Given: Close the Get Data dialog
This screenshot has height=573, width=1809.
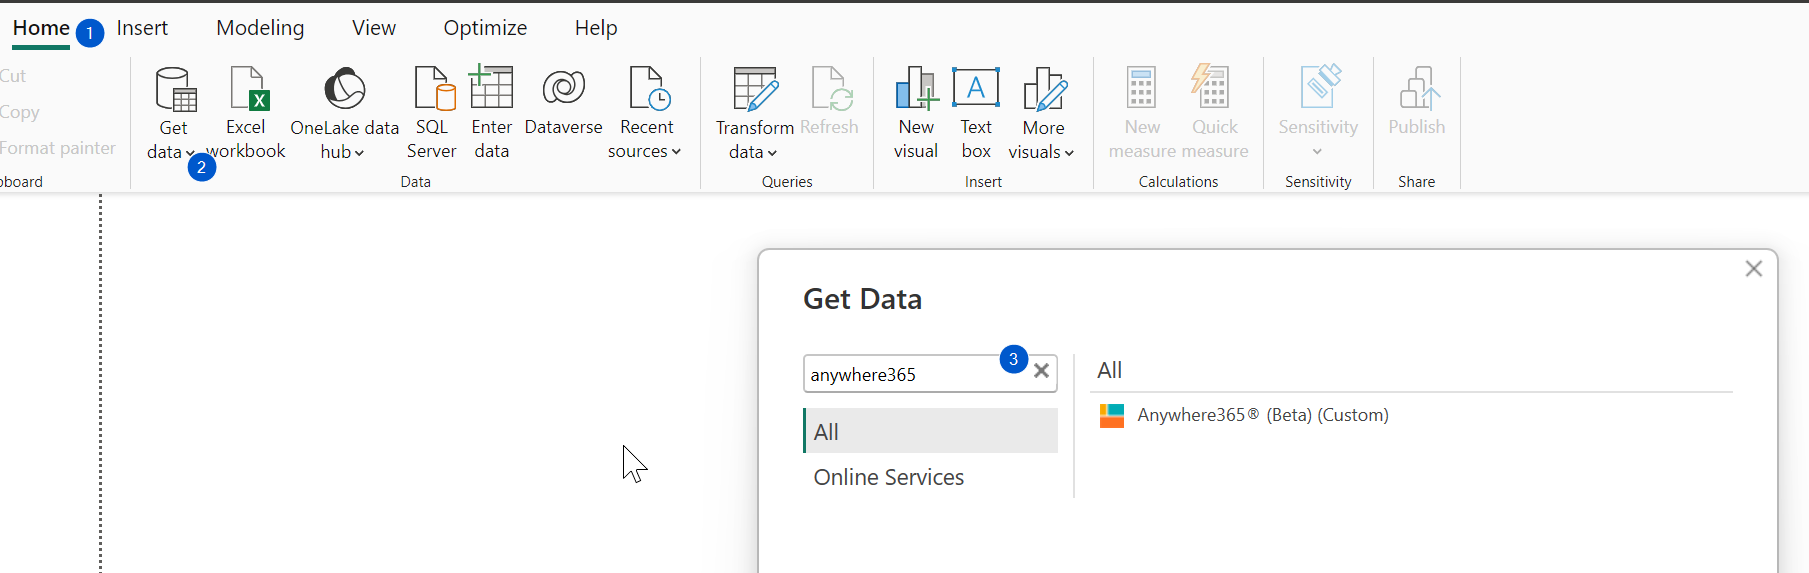Looking at the screenshot, I should tap(1753, 269).
